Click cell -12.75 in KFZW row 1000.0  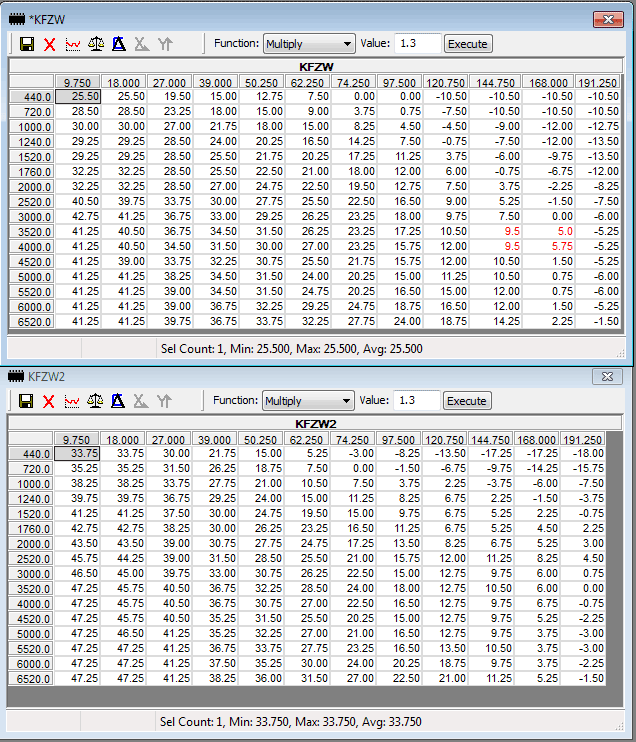pyautogui.click(x=598, y=126)
